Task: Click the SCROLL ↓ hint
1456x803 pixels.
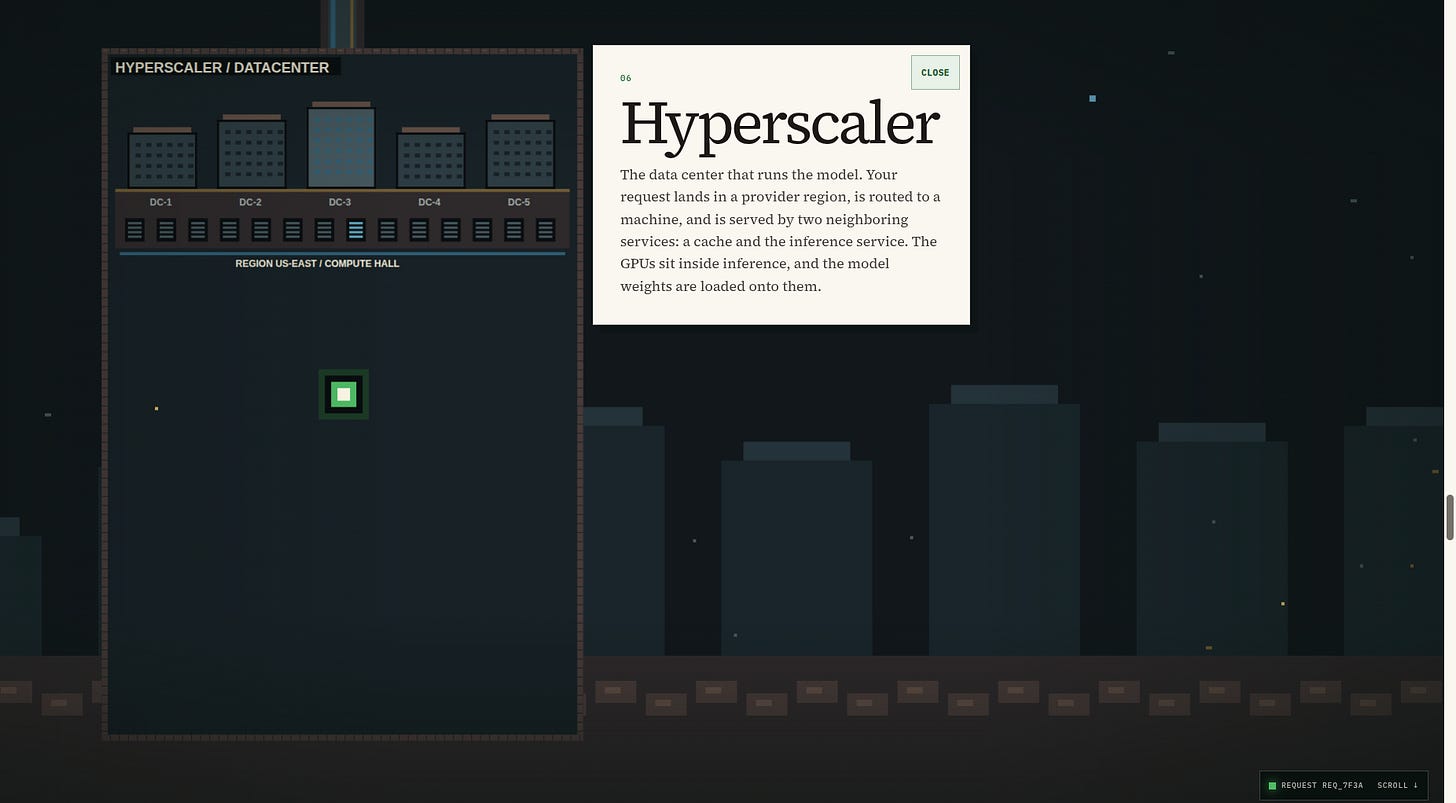Action: (x=1397, y=786)
